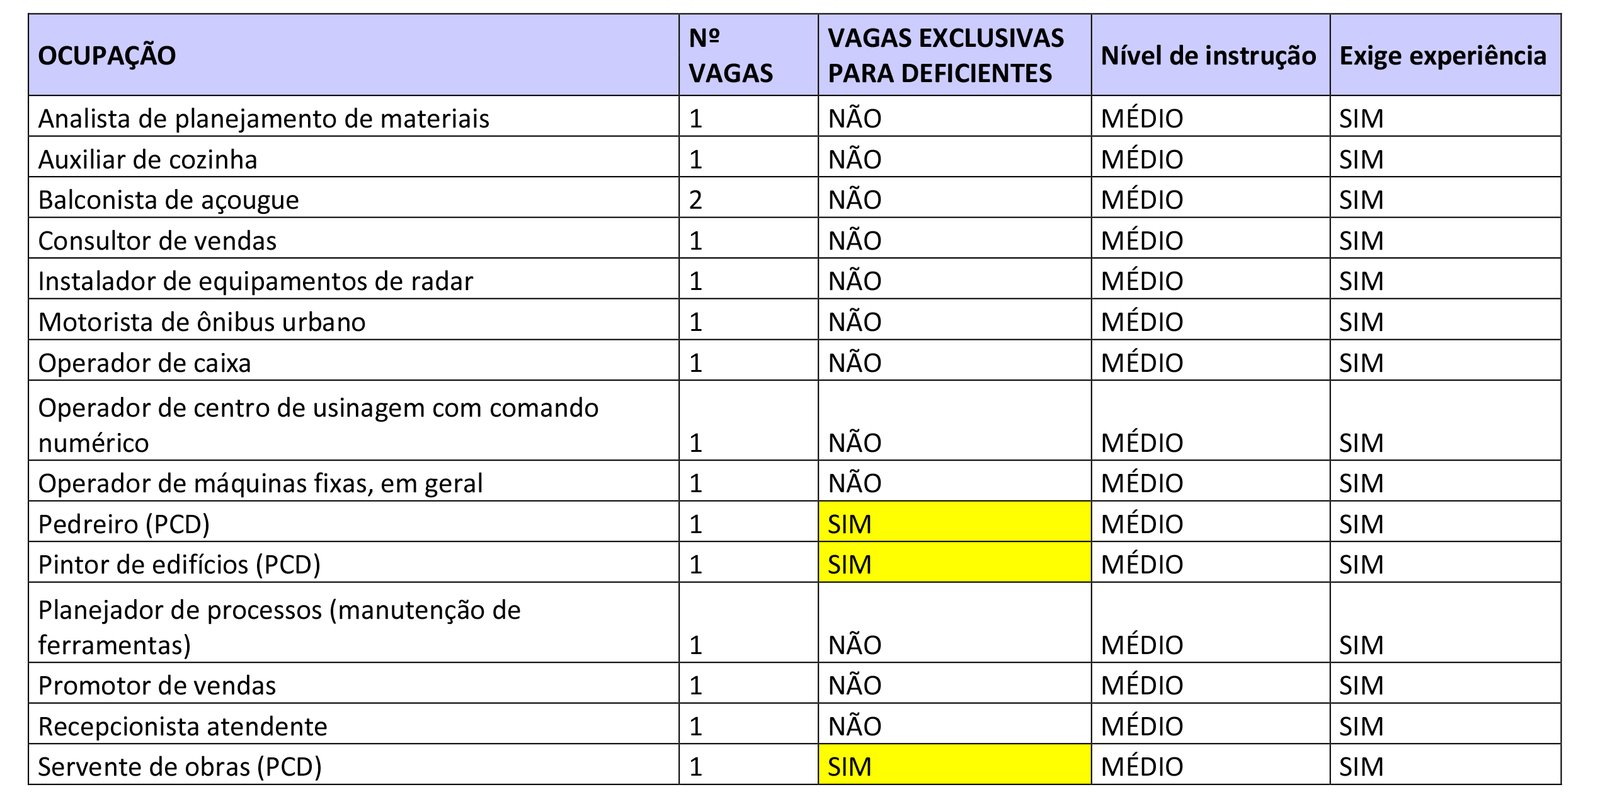
Task: Click yellow SIM cell for Servente de obras
Action: 953,766
